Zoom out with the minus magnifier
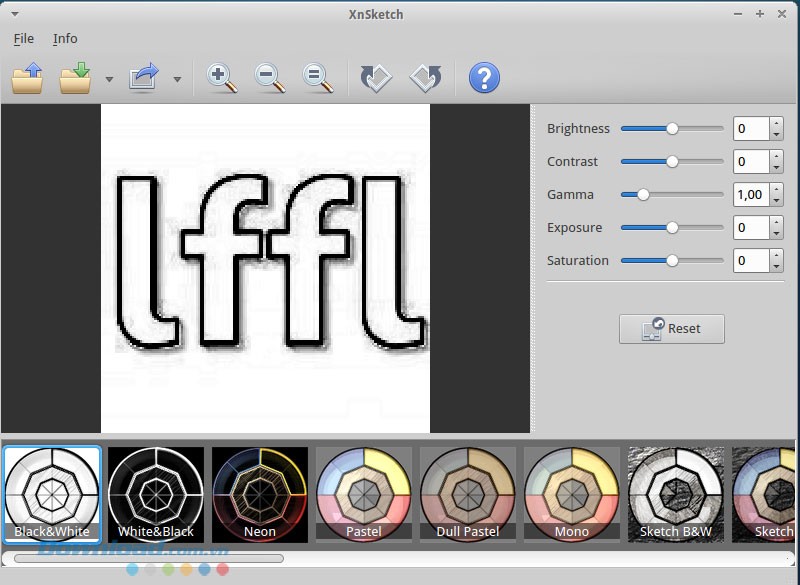 pyautogui.click(x=270, y=78)
